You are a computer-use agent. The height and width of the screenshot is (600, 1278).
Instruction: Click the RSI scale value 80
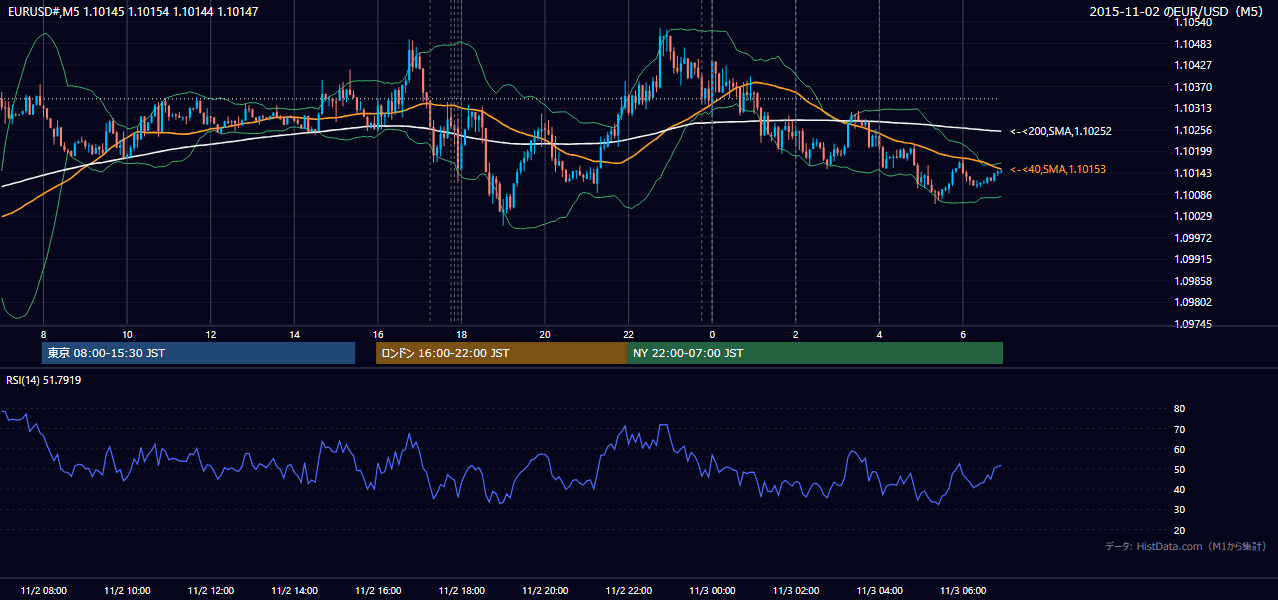tap(1180, 409)
